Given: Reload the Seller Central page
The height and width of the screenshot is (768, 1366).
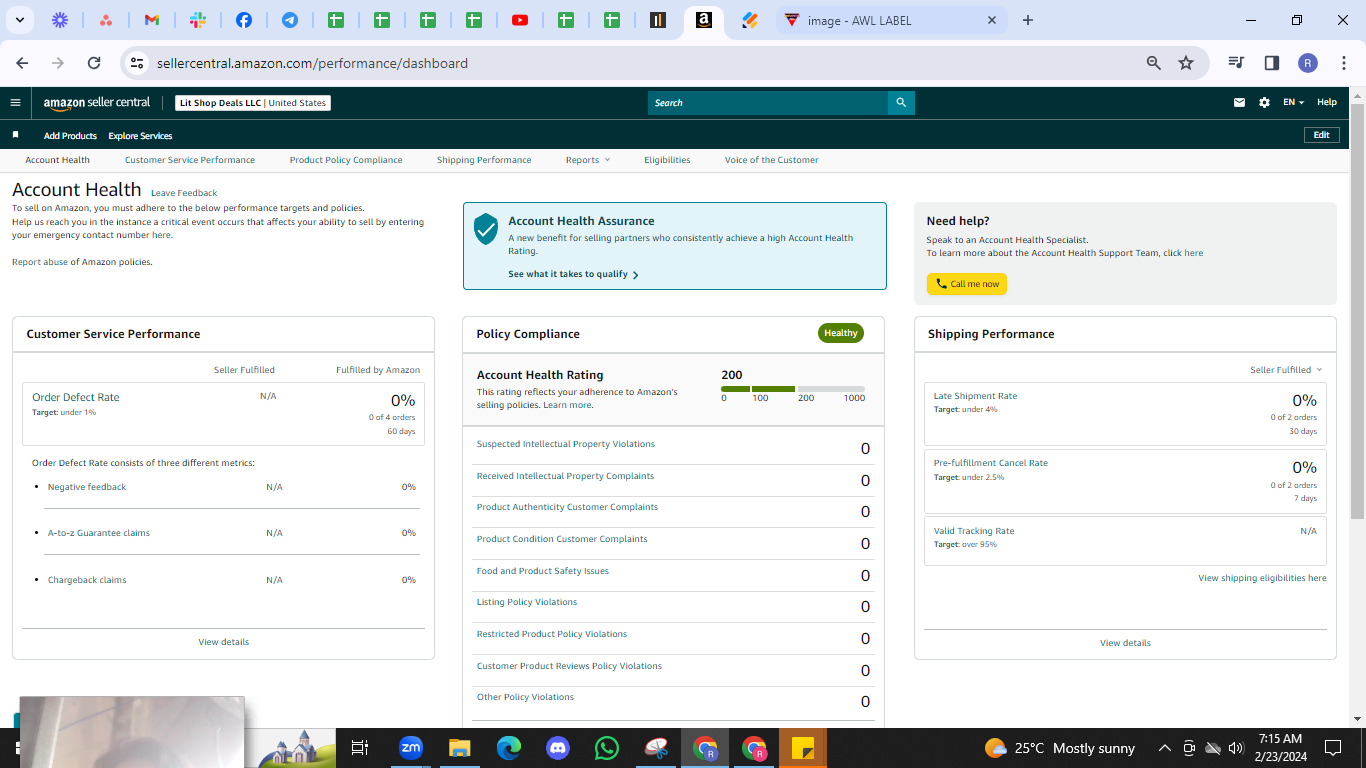Looking at the screenshot, I should coord(94,63).
